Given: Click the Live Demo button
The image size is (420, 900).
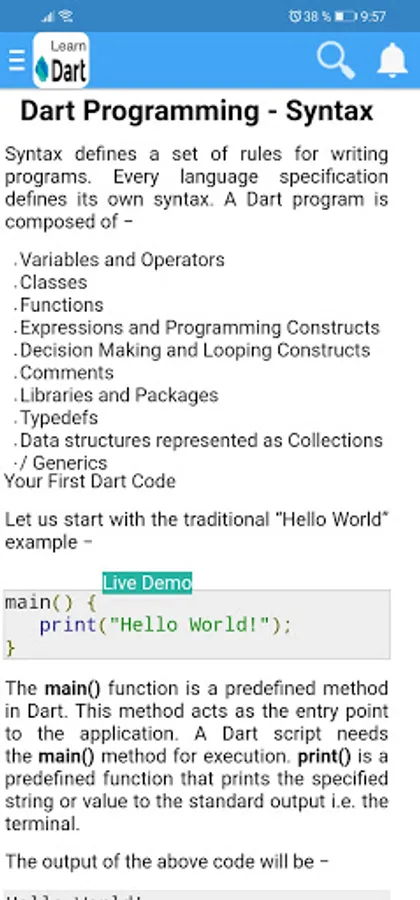Looking at the screenshot, I should 147,583.
